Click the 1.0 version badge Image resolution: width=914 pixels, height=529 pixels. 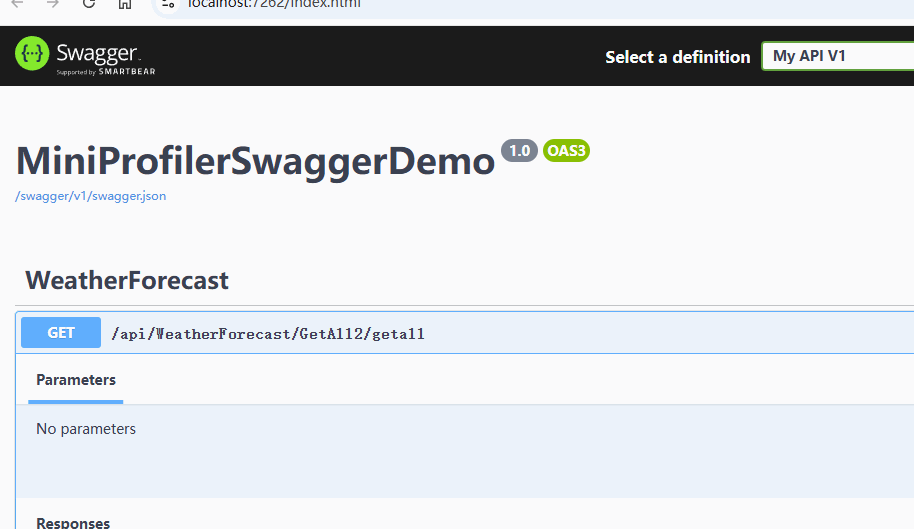pyautogui.click(x=519, y=151)
